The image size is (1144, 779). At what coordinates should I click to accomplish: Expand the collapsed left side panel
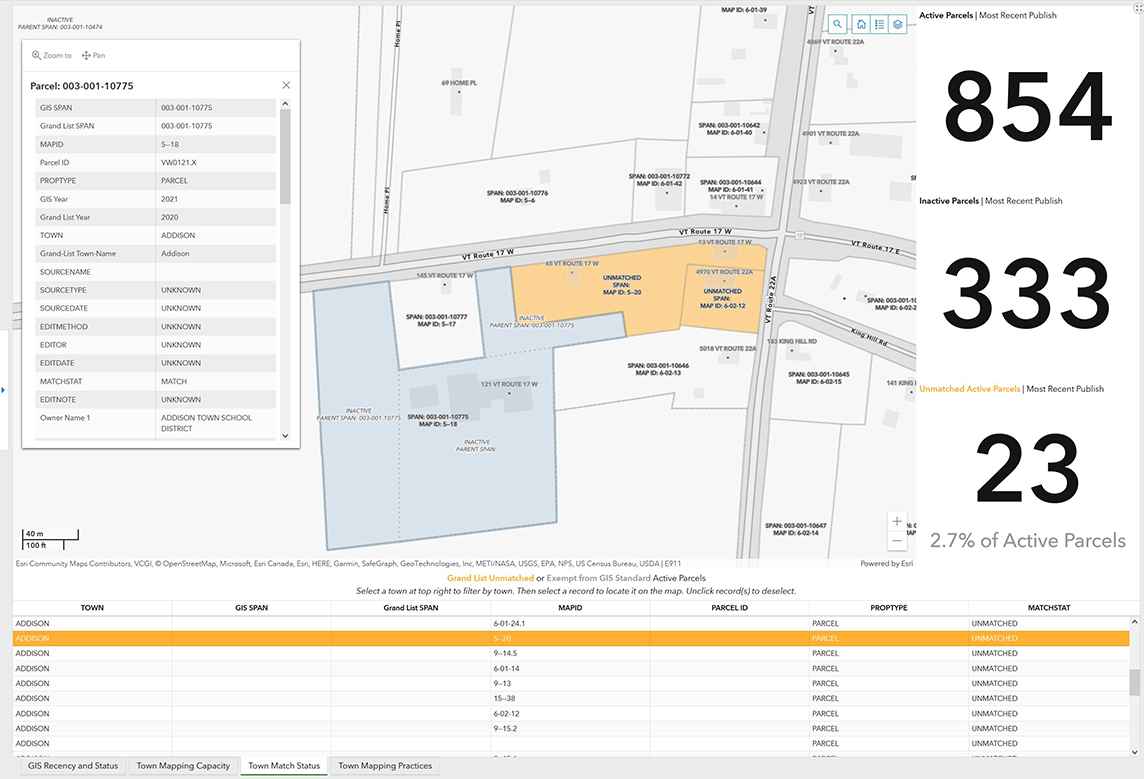click(x=3, y=390)
